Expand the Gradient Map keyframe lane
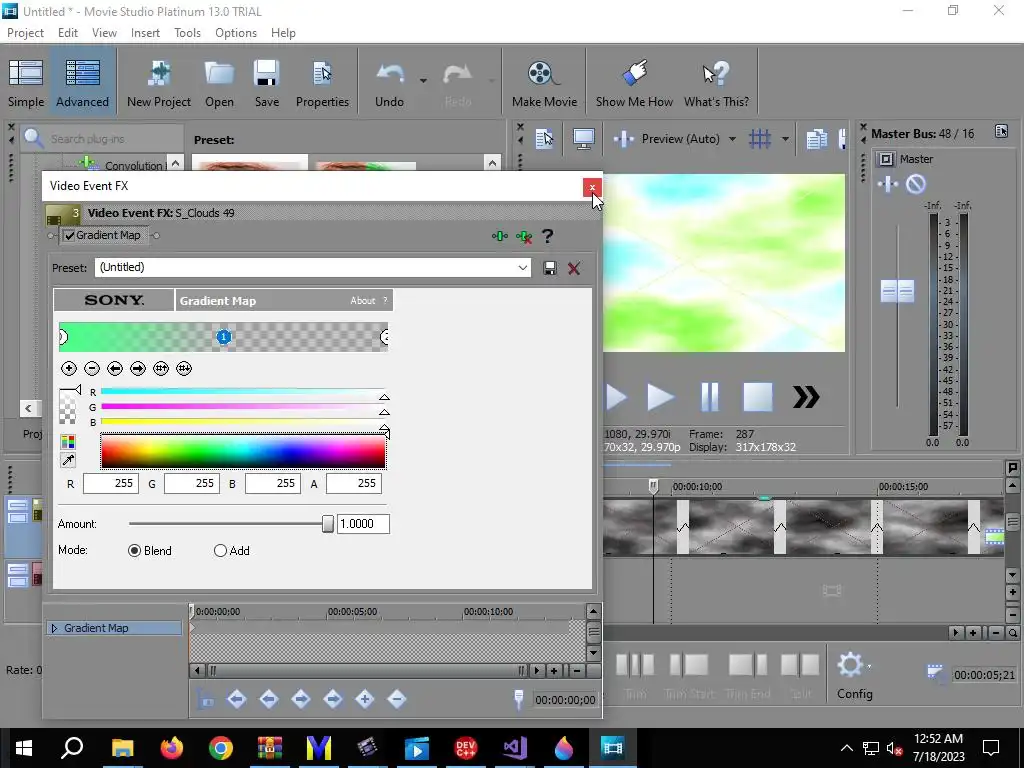This screenshot has width=1024, height=768. click(x=55, y=628)
